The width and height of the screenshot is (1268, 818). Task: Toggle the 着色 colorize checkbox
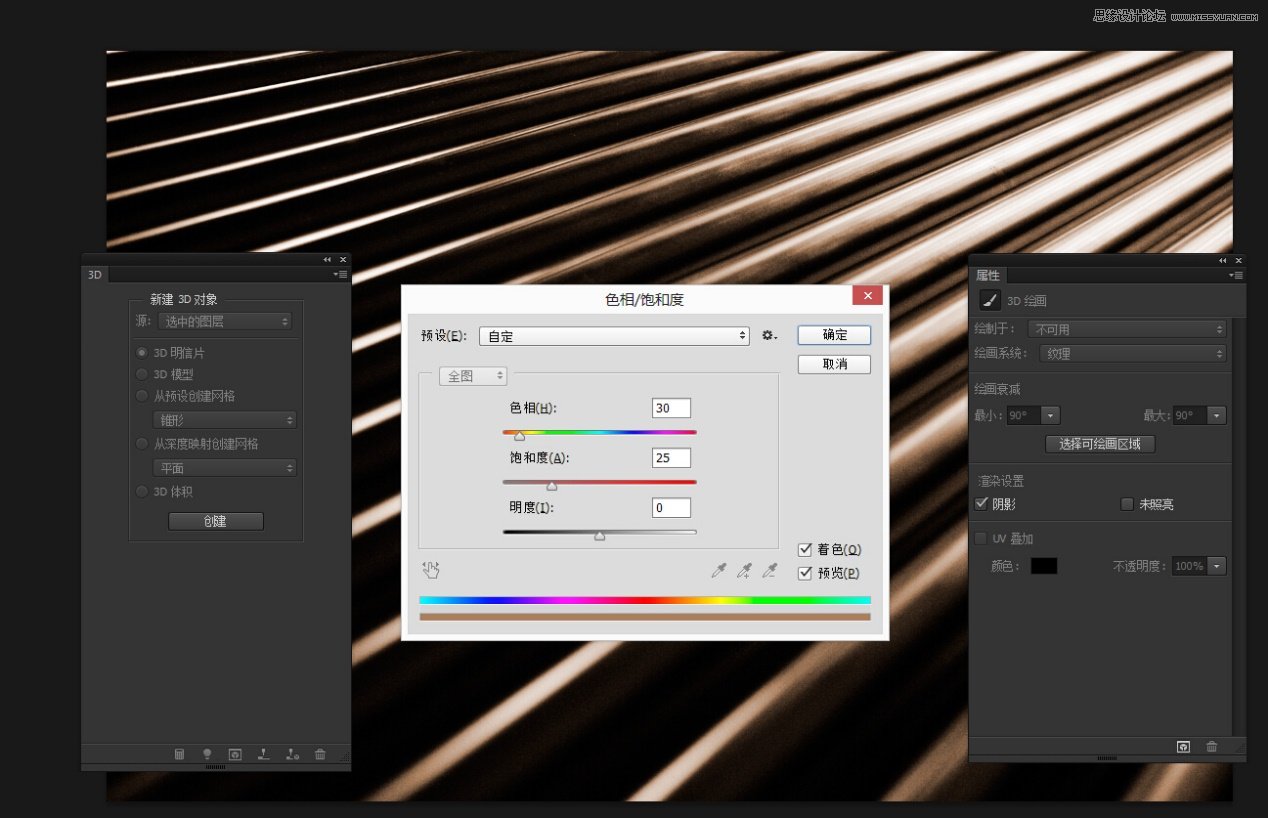(805, 549)
